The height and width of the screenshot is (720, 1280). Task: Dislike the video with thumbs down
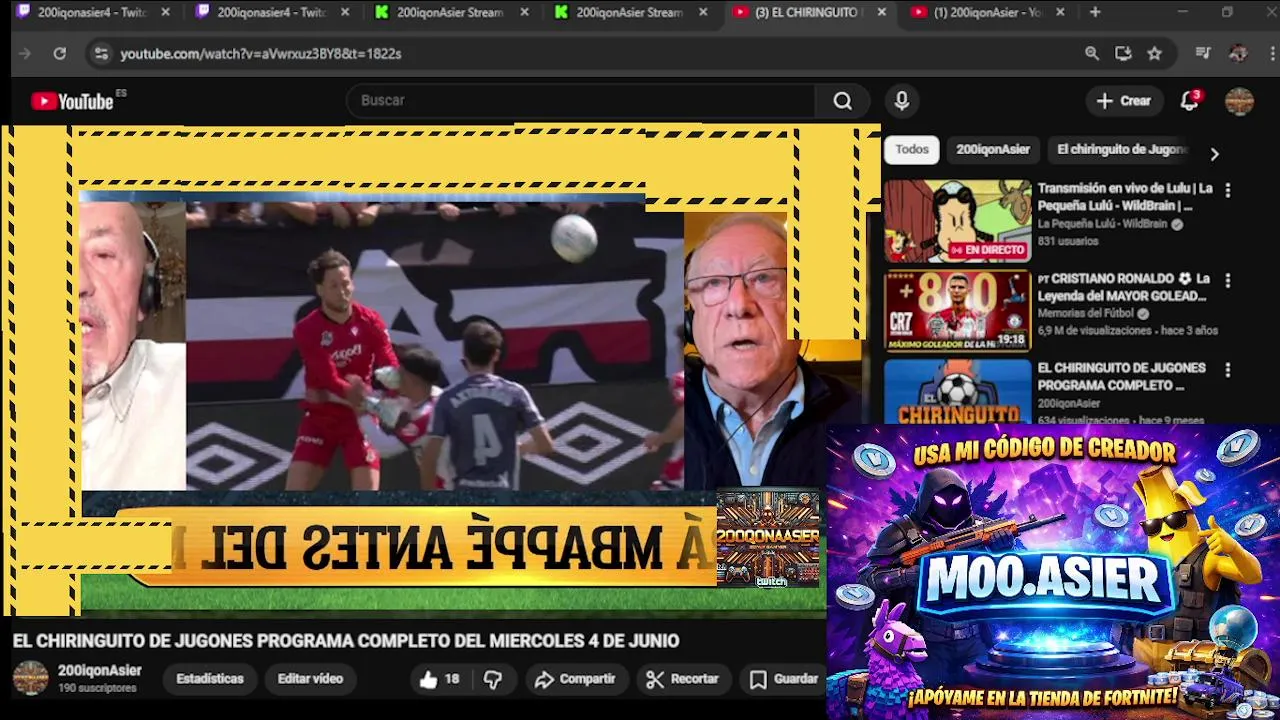(493, 679)
